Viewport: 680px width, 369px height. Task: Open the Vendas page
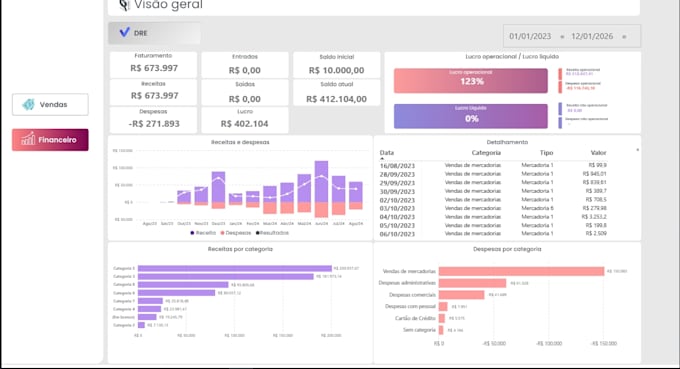(x=50, y=104)
